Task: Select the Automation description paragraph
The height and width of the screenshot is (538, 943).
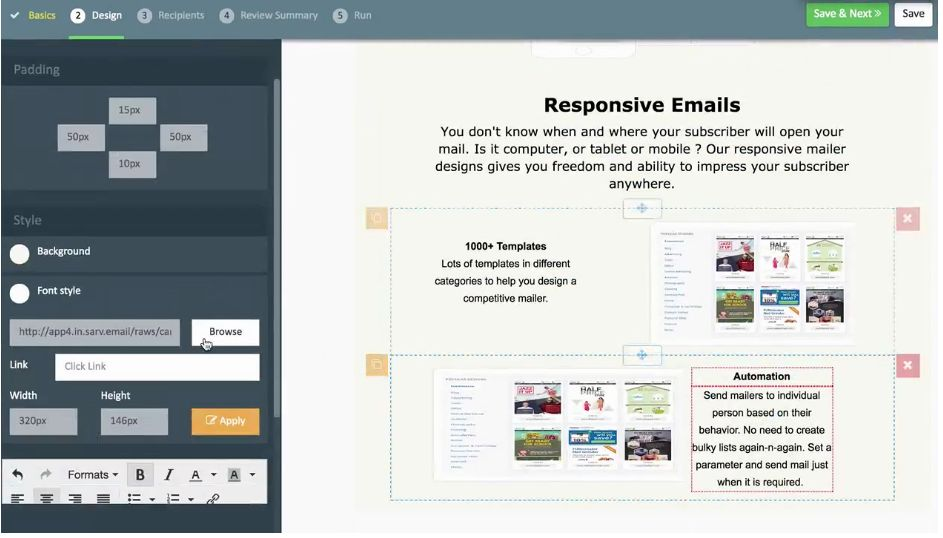Action: [x=761, y=439]
